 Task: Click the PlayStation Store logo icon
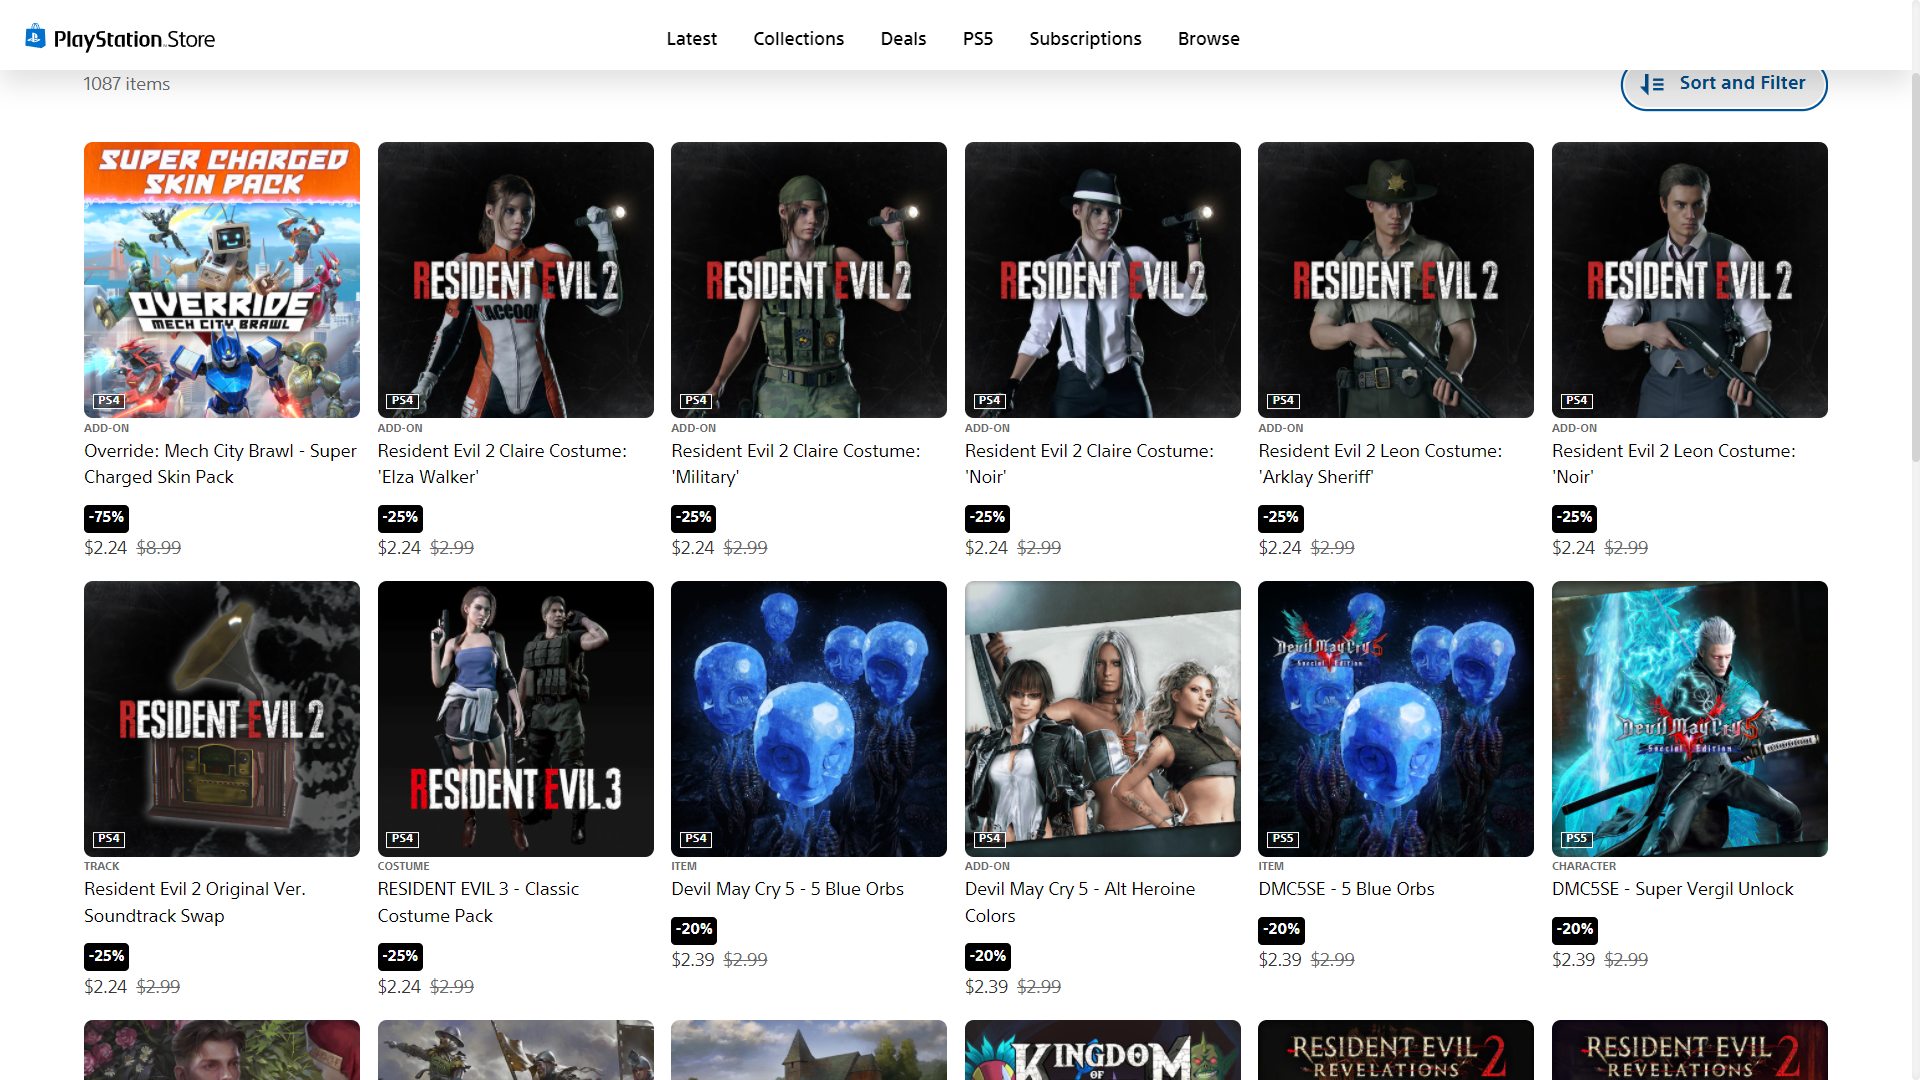36,37
